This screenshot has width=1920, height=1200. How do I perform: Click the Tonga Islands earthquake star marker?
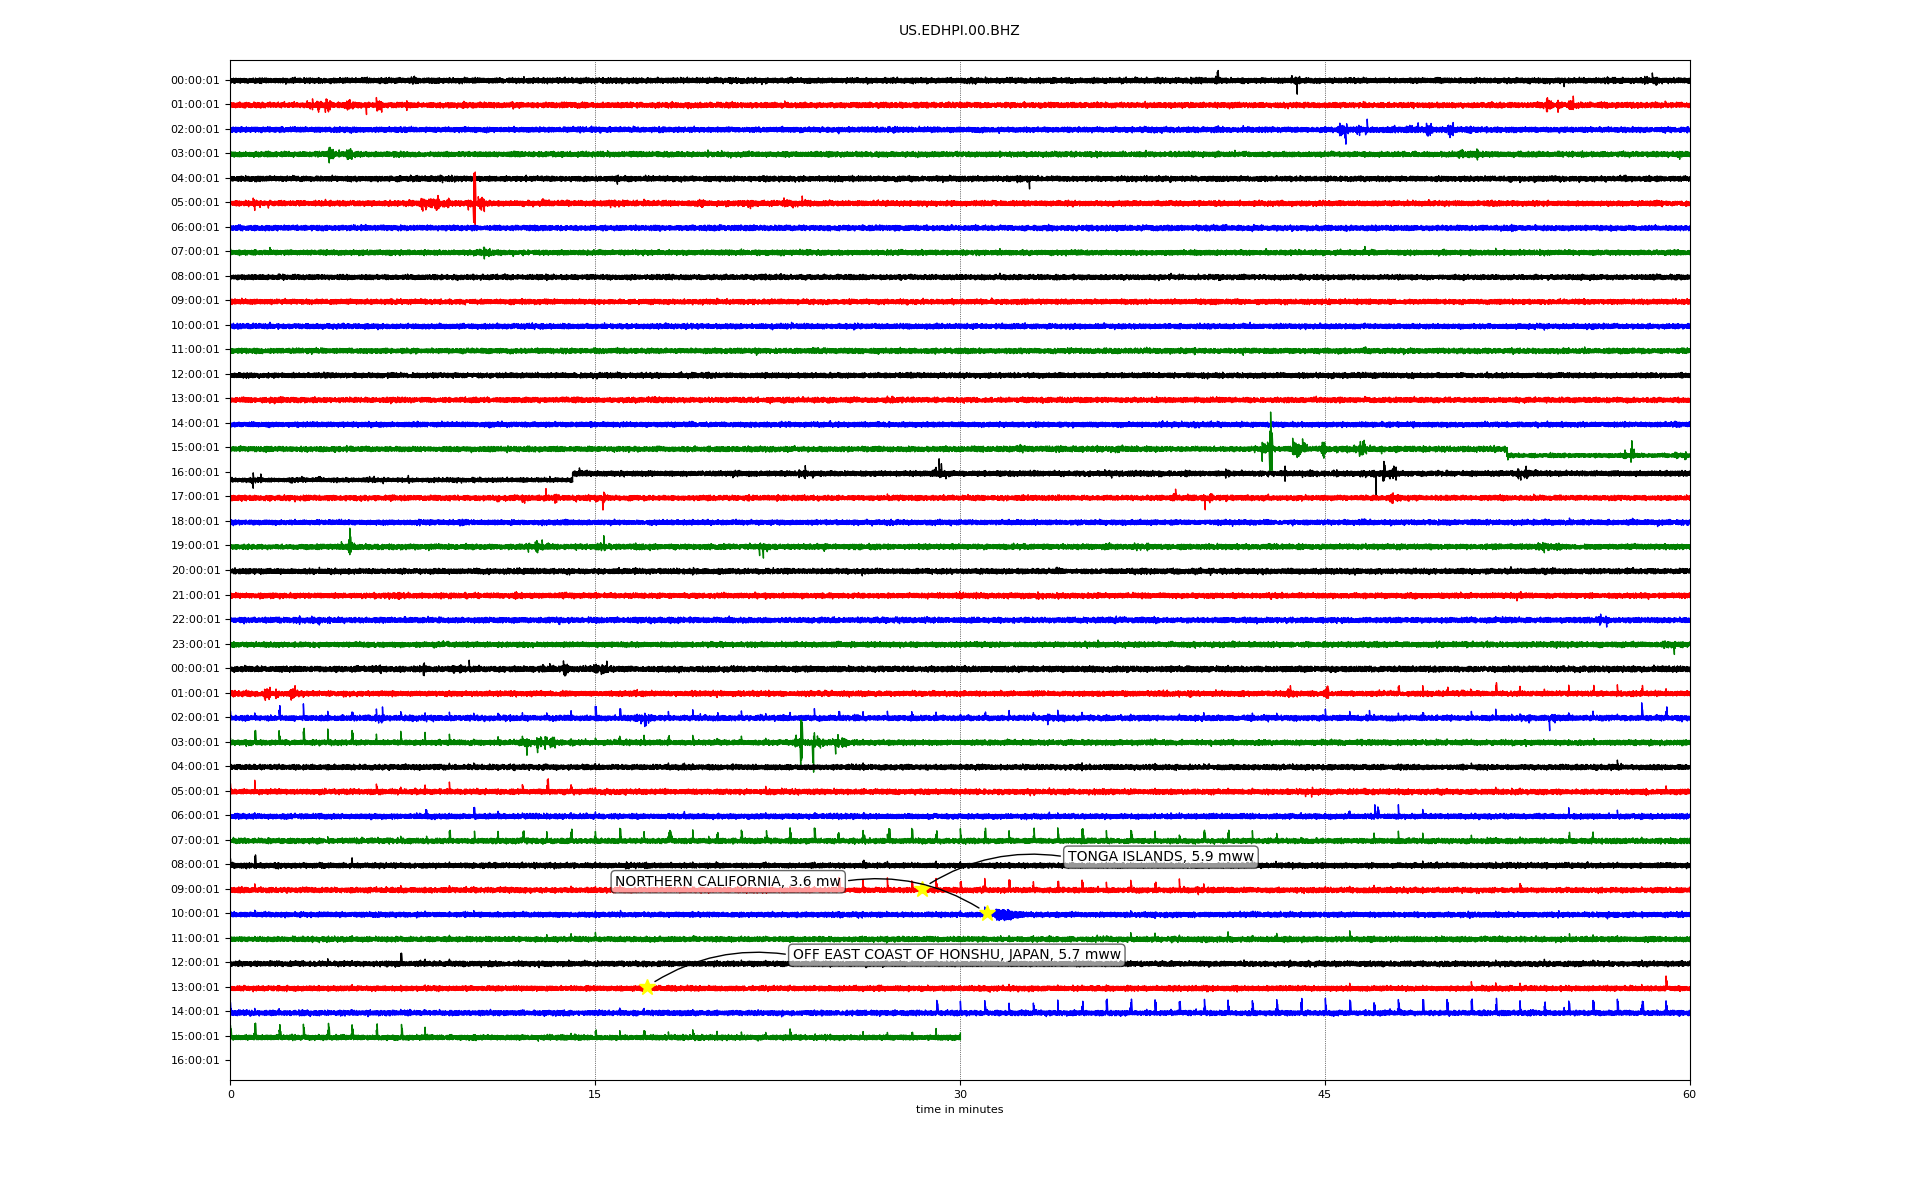click(922, 889)
